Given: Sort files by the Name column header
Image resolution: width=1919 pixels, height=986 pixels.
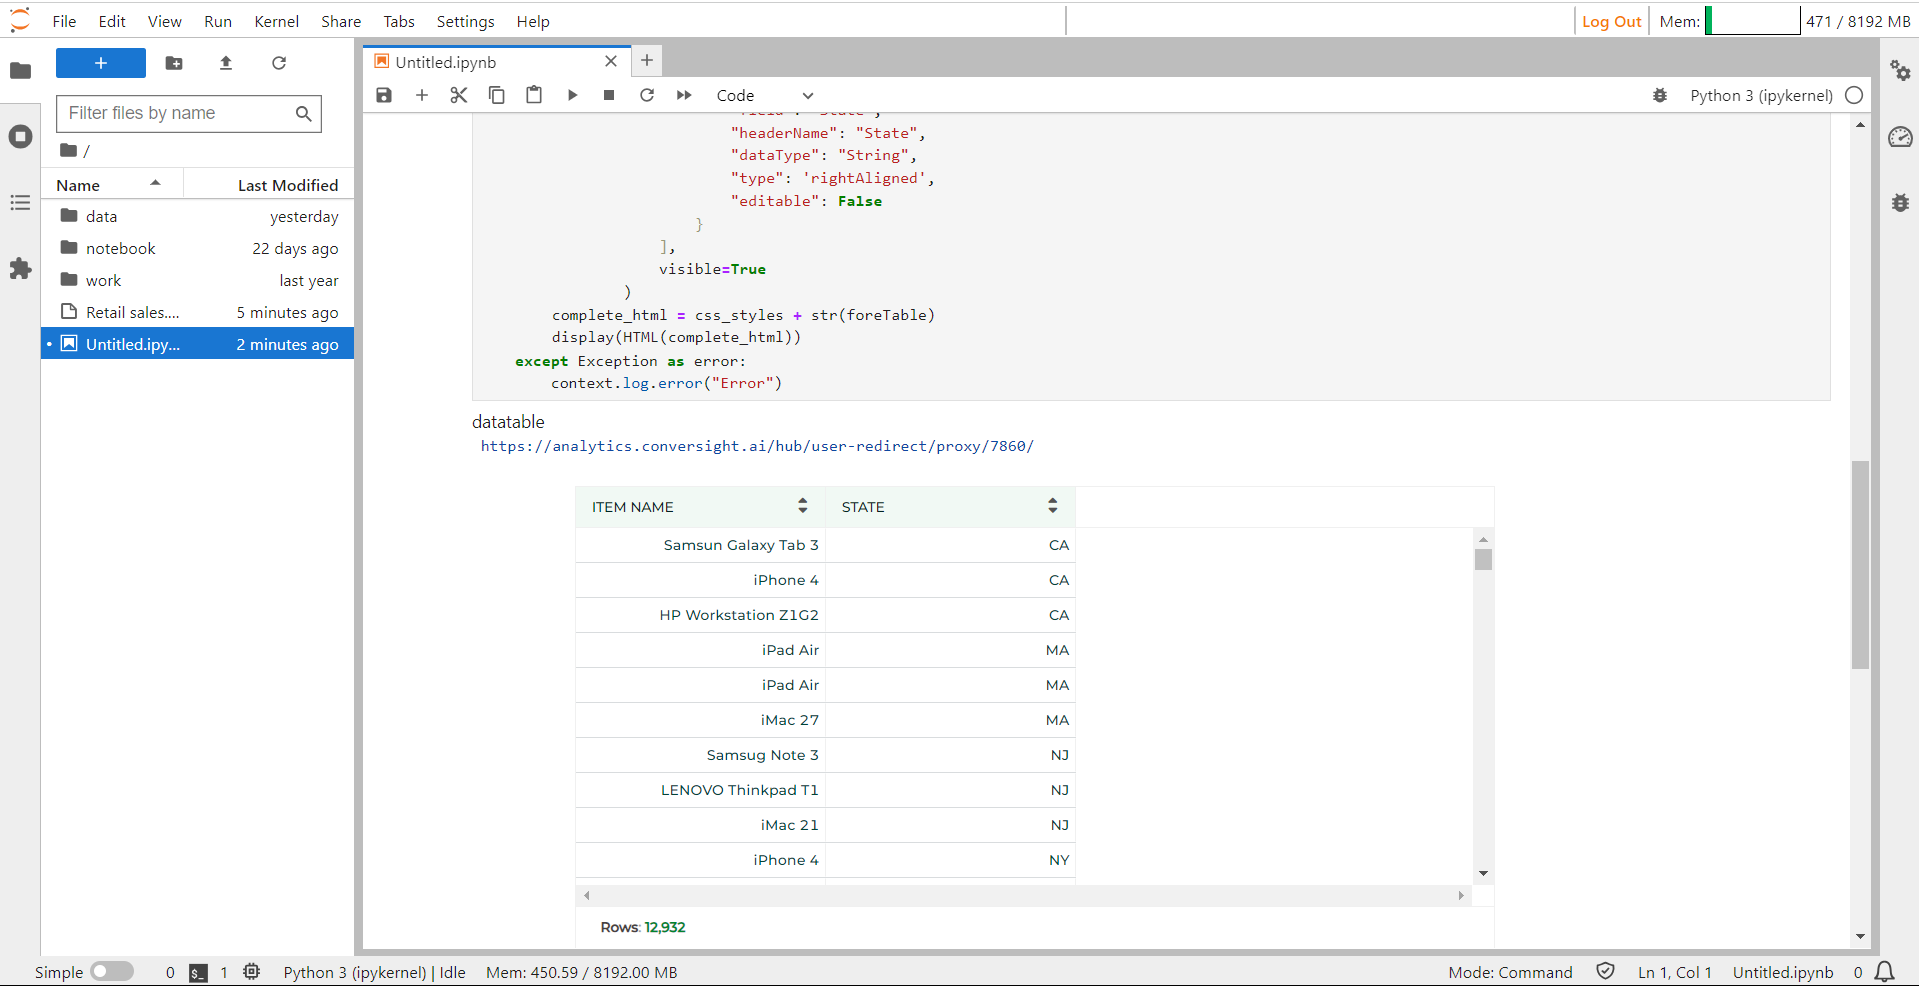Looking at the screenshot, I should (x=110, y=185).
